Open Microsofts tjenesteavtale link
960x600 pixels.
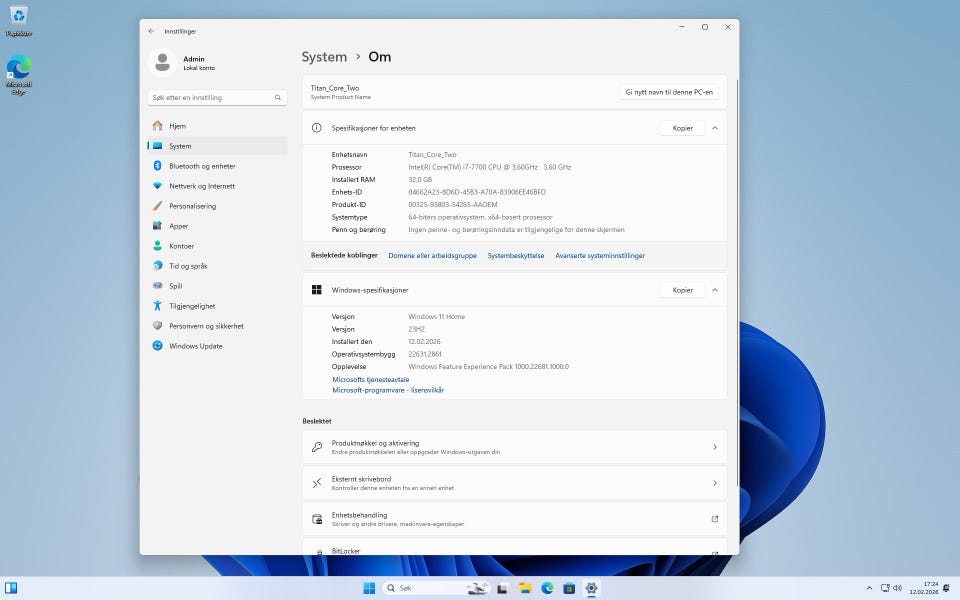(x=370, y=380)
